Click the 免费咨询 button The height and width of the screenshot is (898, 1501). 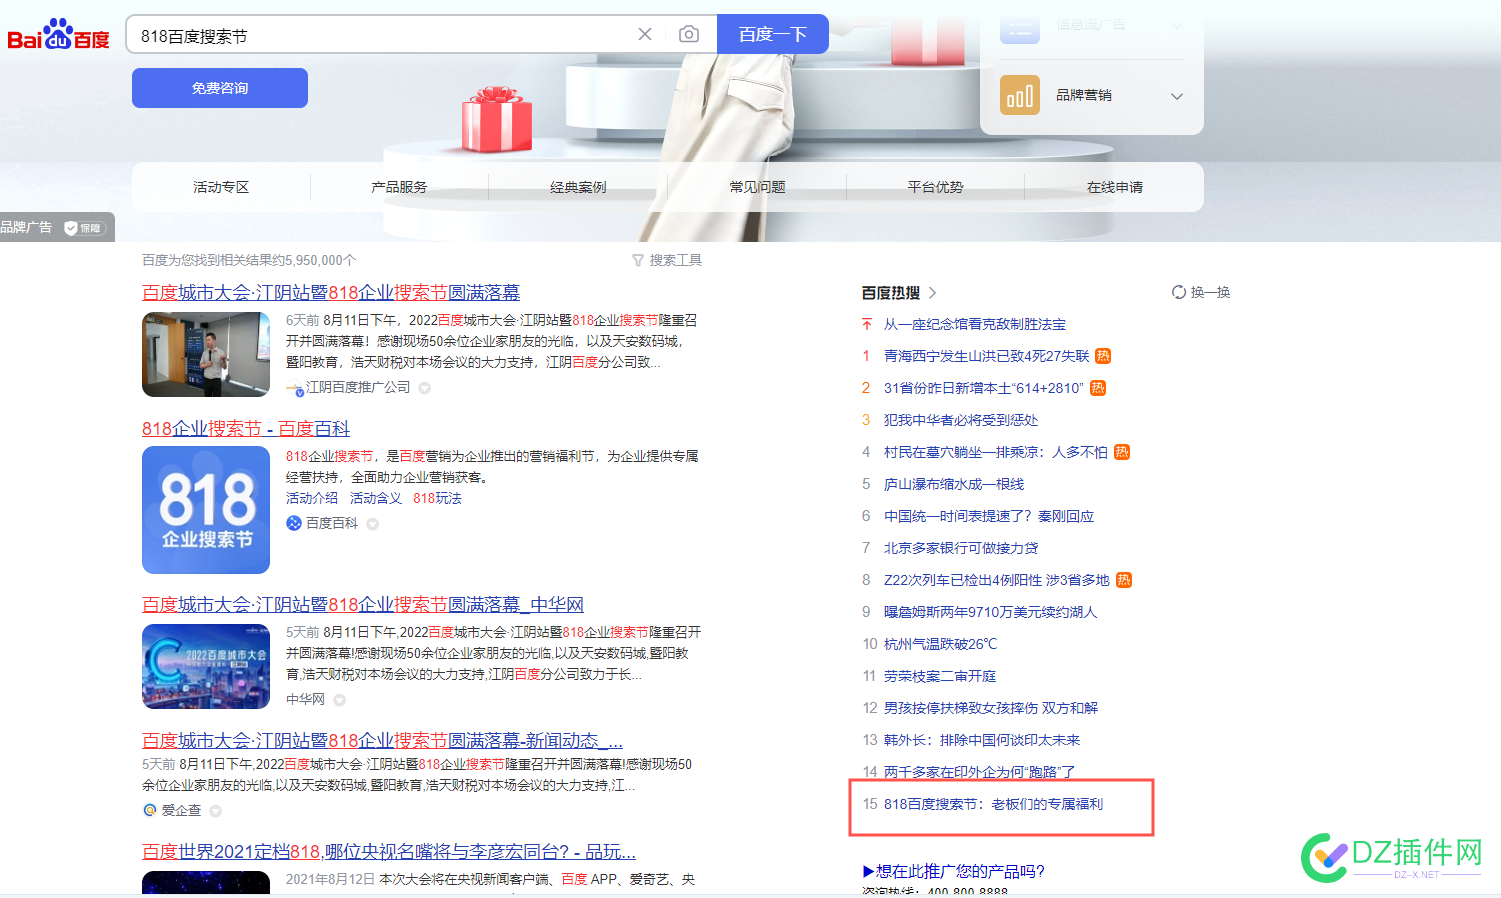[x=220, y=88]
